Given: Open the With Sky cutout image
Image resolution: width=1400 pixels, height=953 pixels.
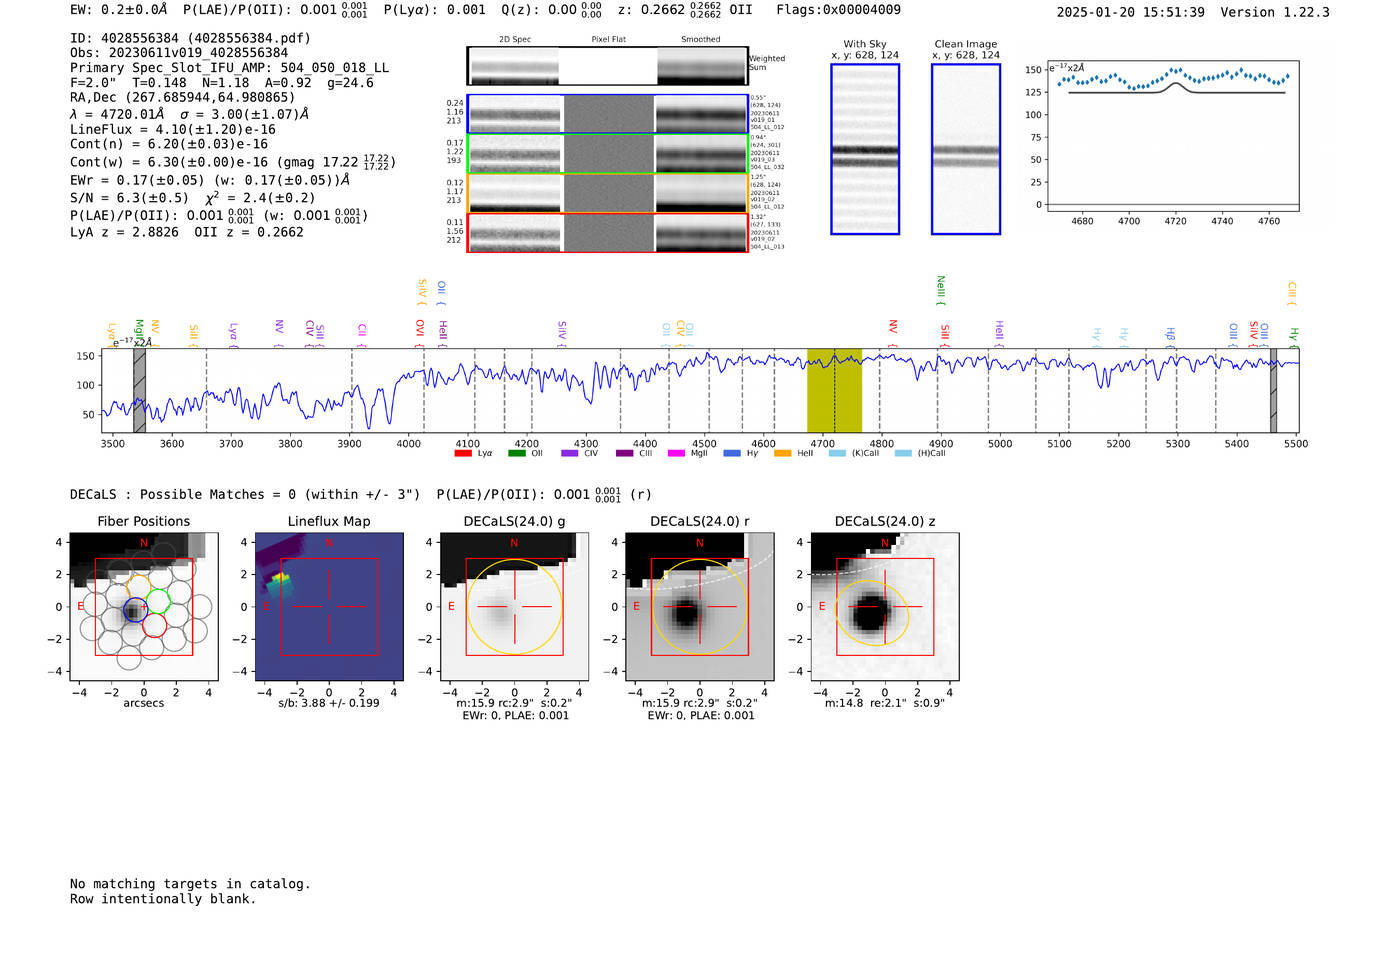Looking at the screenshot, I should click(x=865, y=149).
